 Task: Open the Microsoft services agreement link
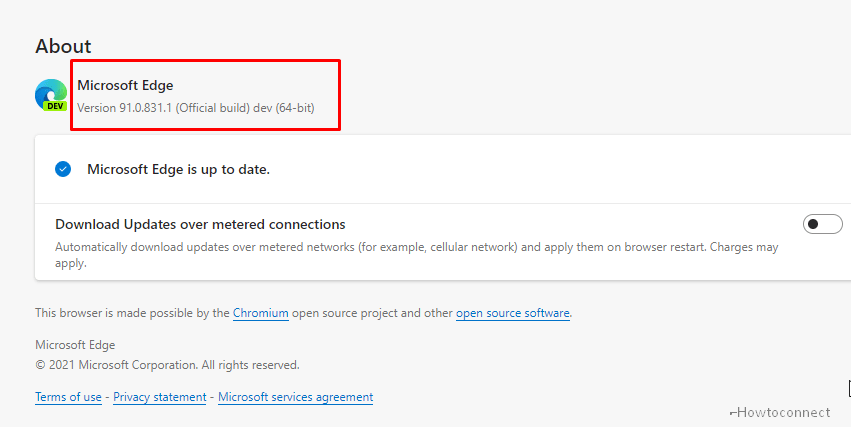(x=295, y=397)
